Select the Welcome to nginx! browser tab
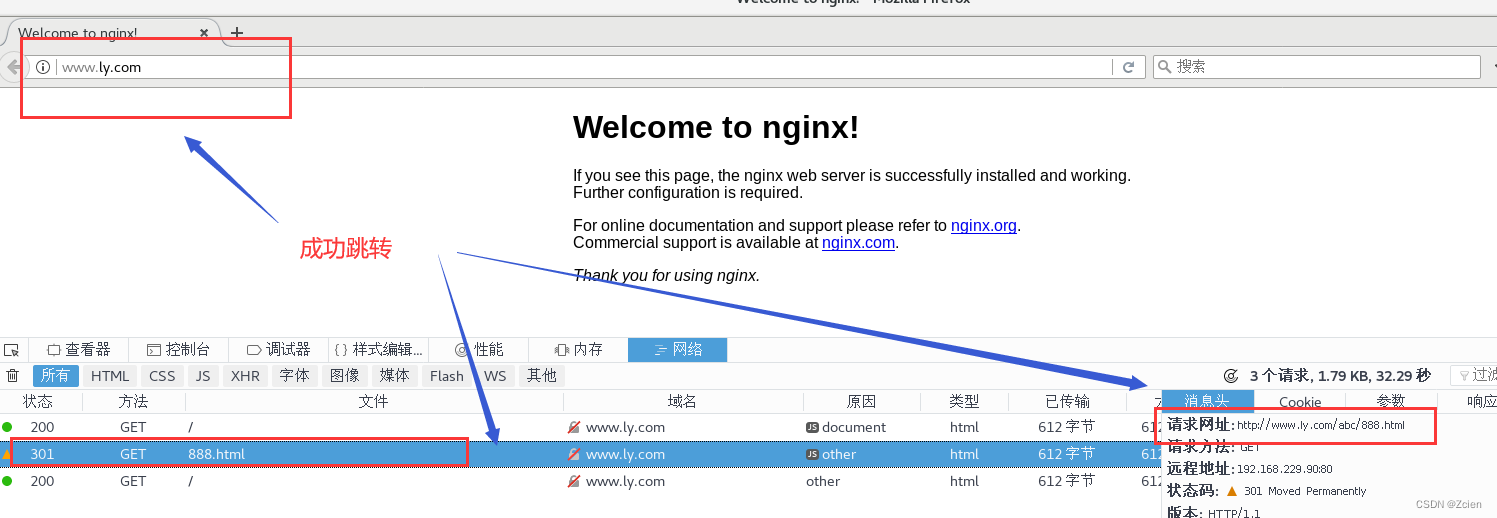Image resolution: width=1497 pixels, height=518 pixels. (110, 33)
